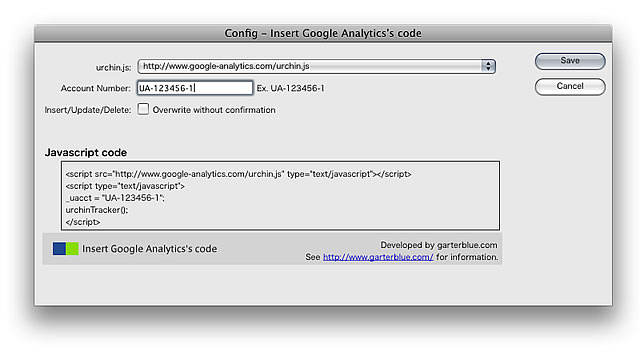Open the http://www.garterblue.com/ link
Viewport: 640px width, 360px height.
point(378,257)
